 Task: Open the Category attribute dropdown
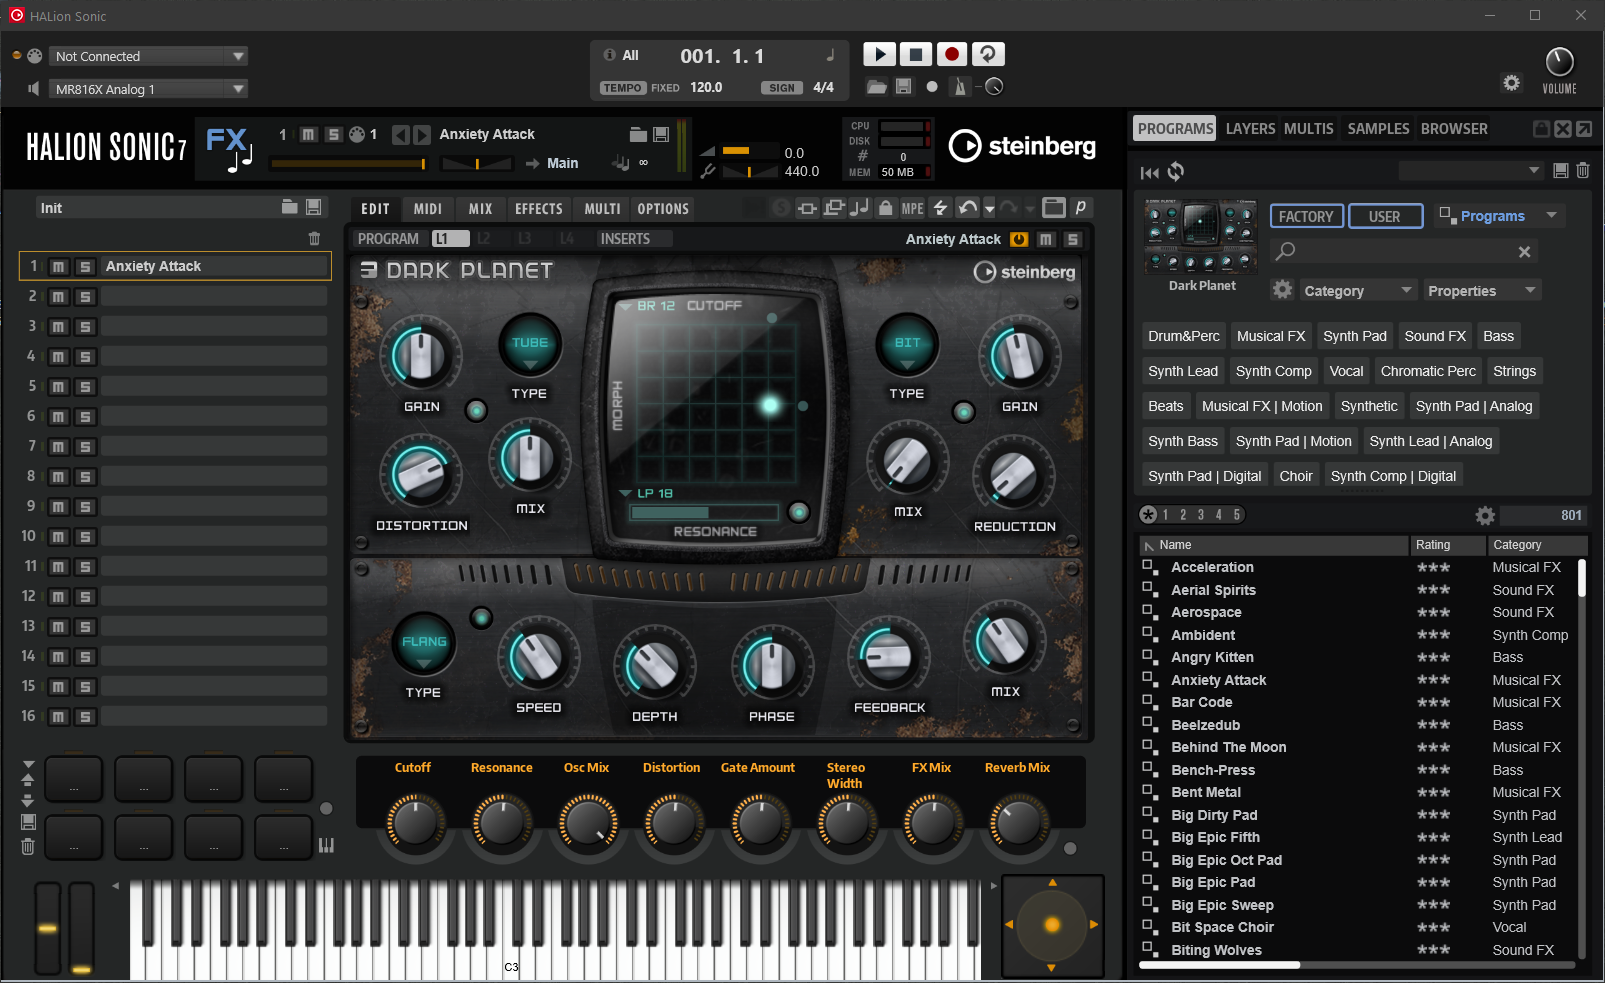click(1358, 291)
